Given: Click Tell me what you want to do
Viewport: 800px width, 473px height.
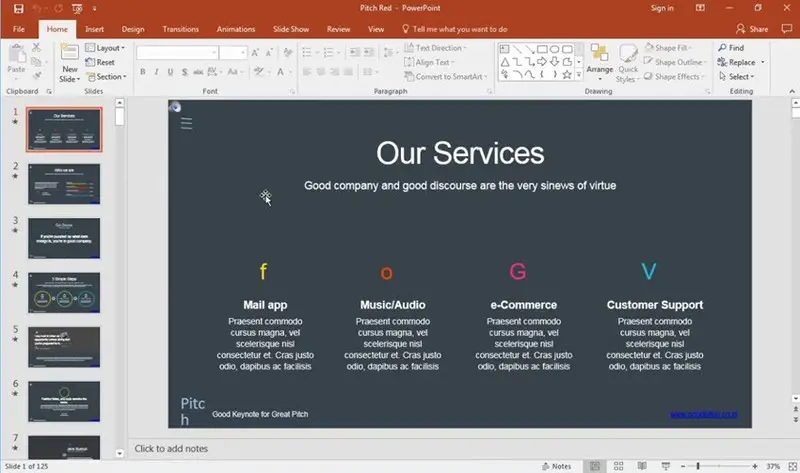Looking at the screenshot, I should [x=455, y=29].
